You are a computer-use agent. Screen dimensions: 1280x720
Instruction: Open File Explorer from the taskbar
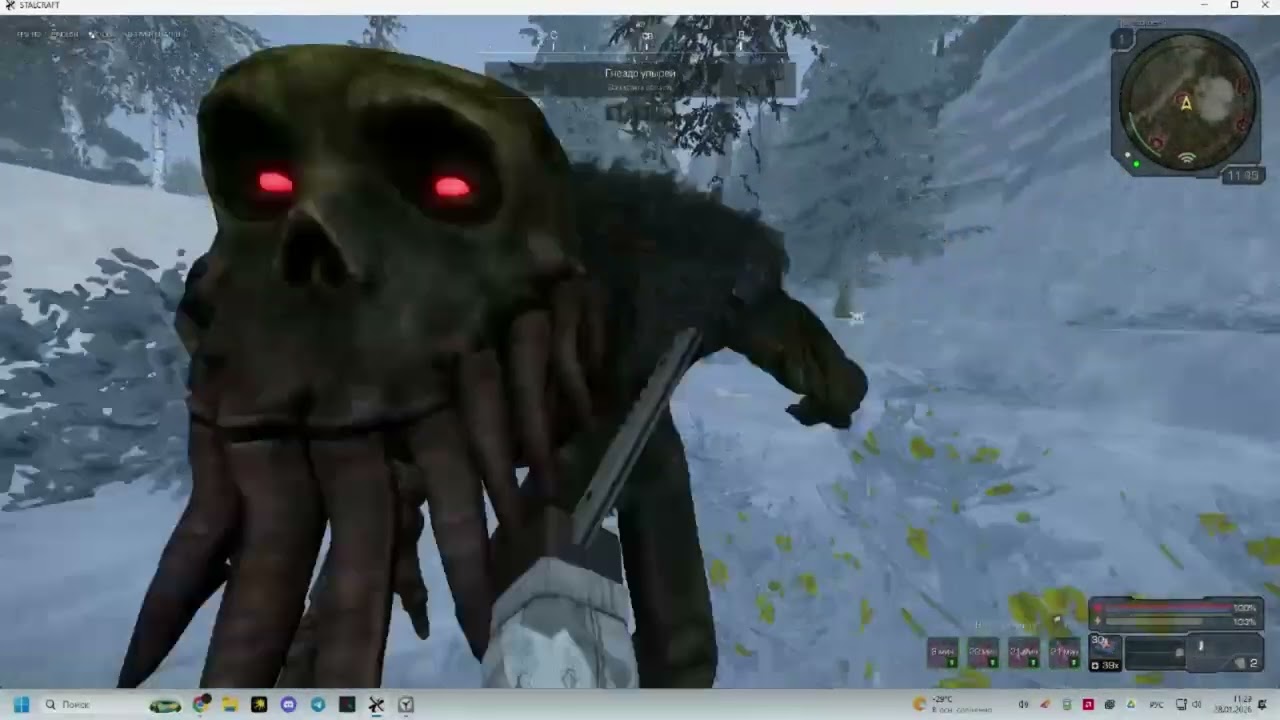pos(230,705)
